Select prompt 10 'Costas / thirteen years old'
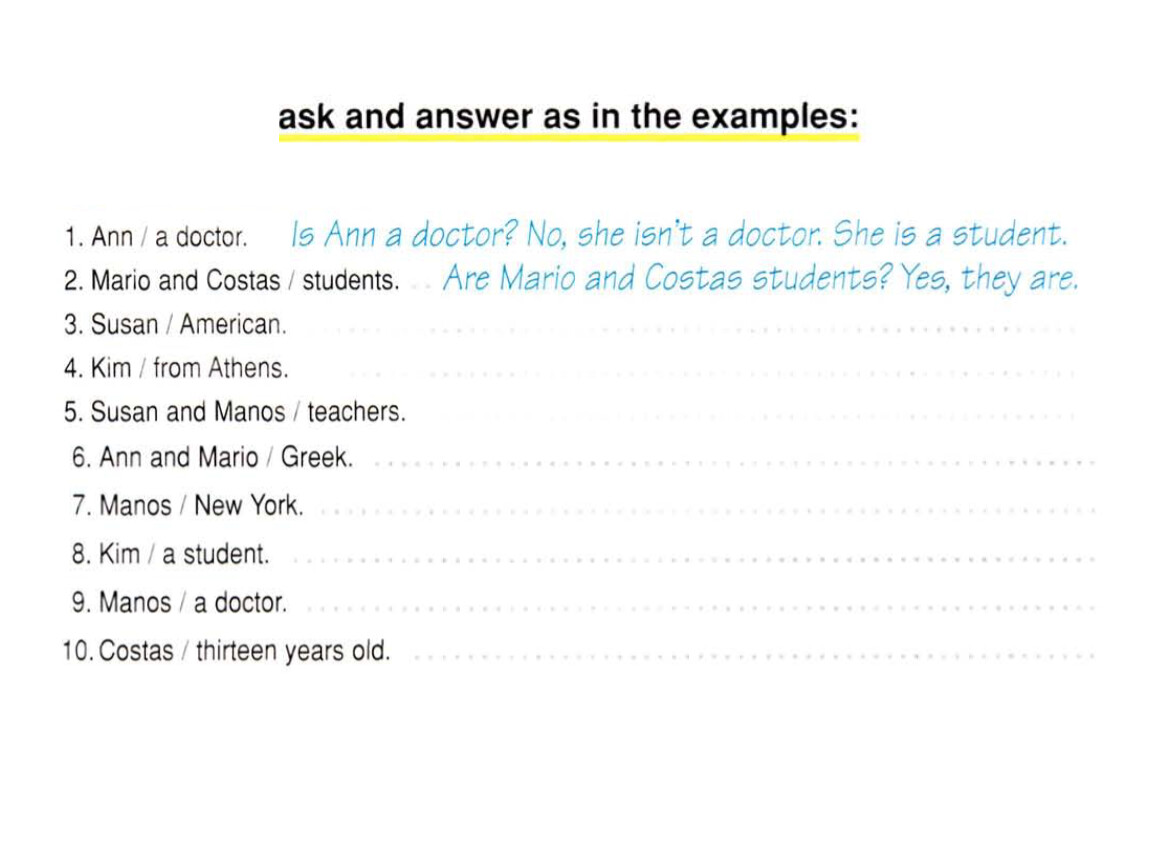 226,651
